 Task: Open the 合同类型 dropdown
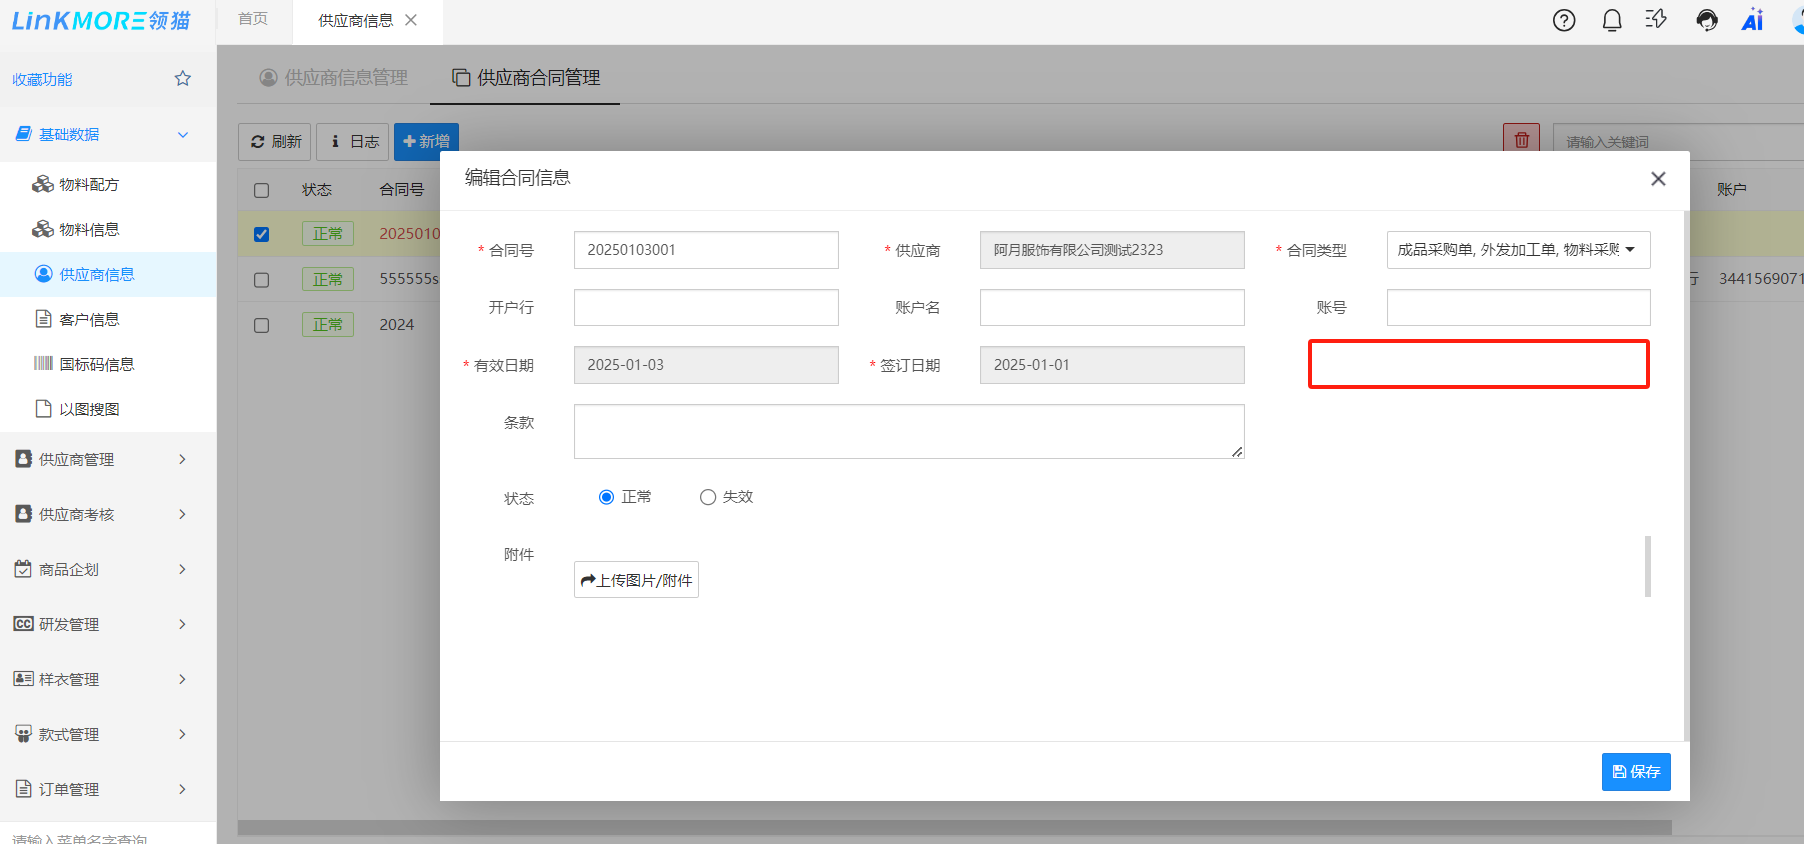click(x=1518, y=250)
